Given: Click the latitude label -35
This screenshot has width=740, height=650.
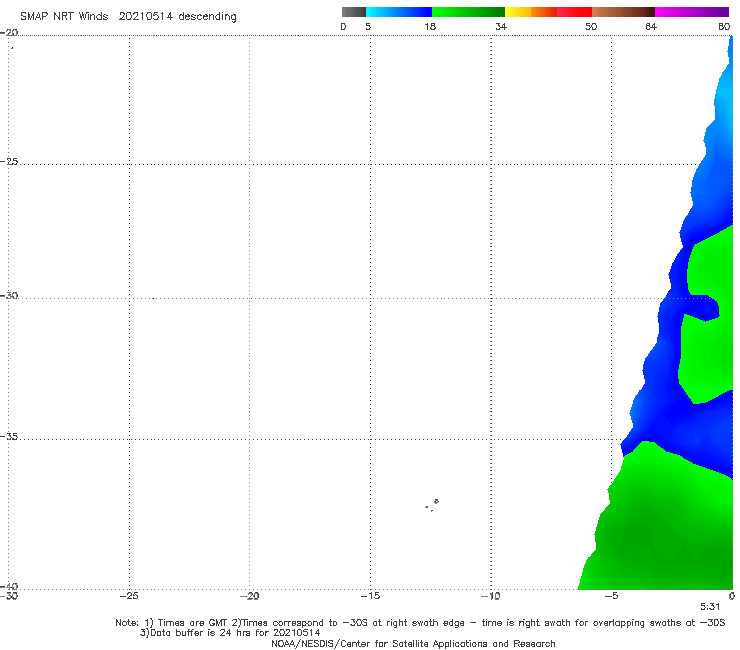Looking at the screenshot, I should 9,437.
